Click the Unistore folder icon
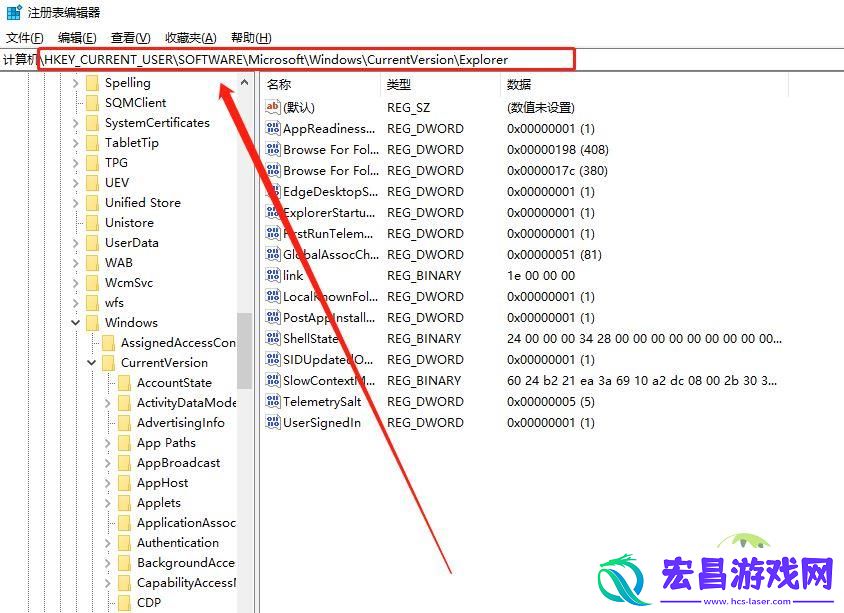The image size is (844, 613). pos(93,222)
